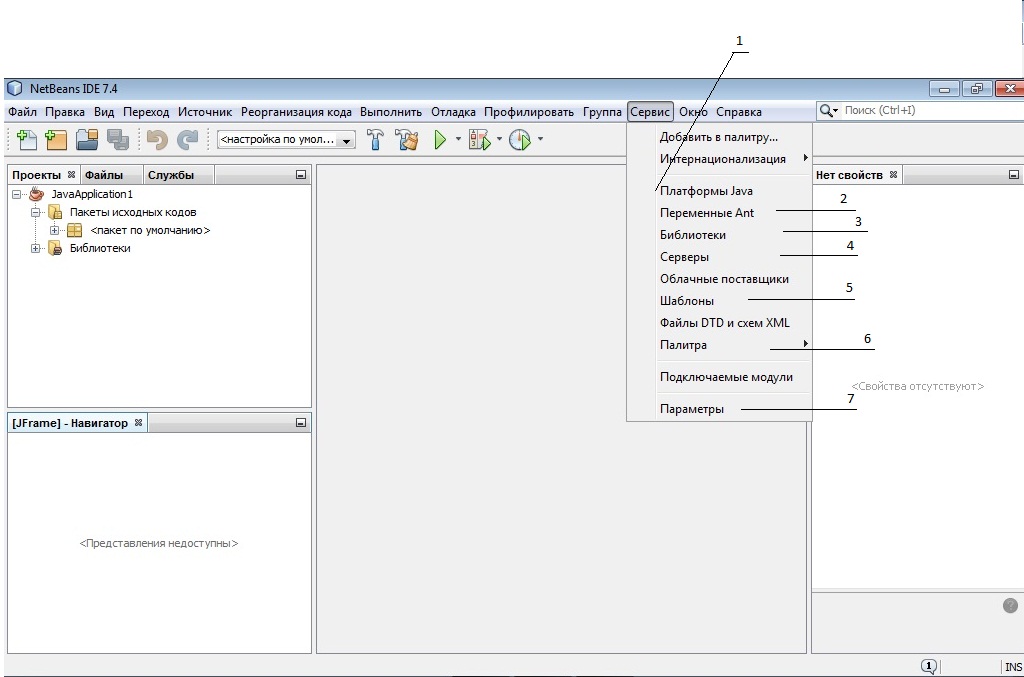
Task: Collapse the JavaApplication1 project node
Action: click(x=17, y=195)
